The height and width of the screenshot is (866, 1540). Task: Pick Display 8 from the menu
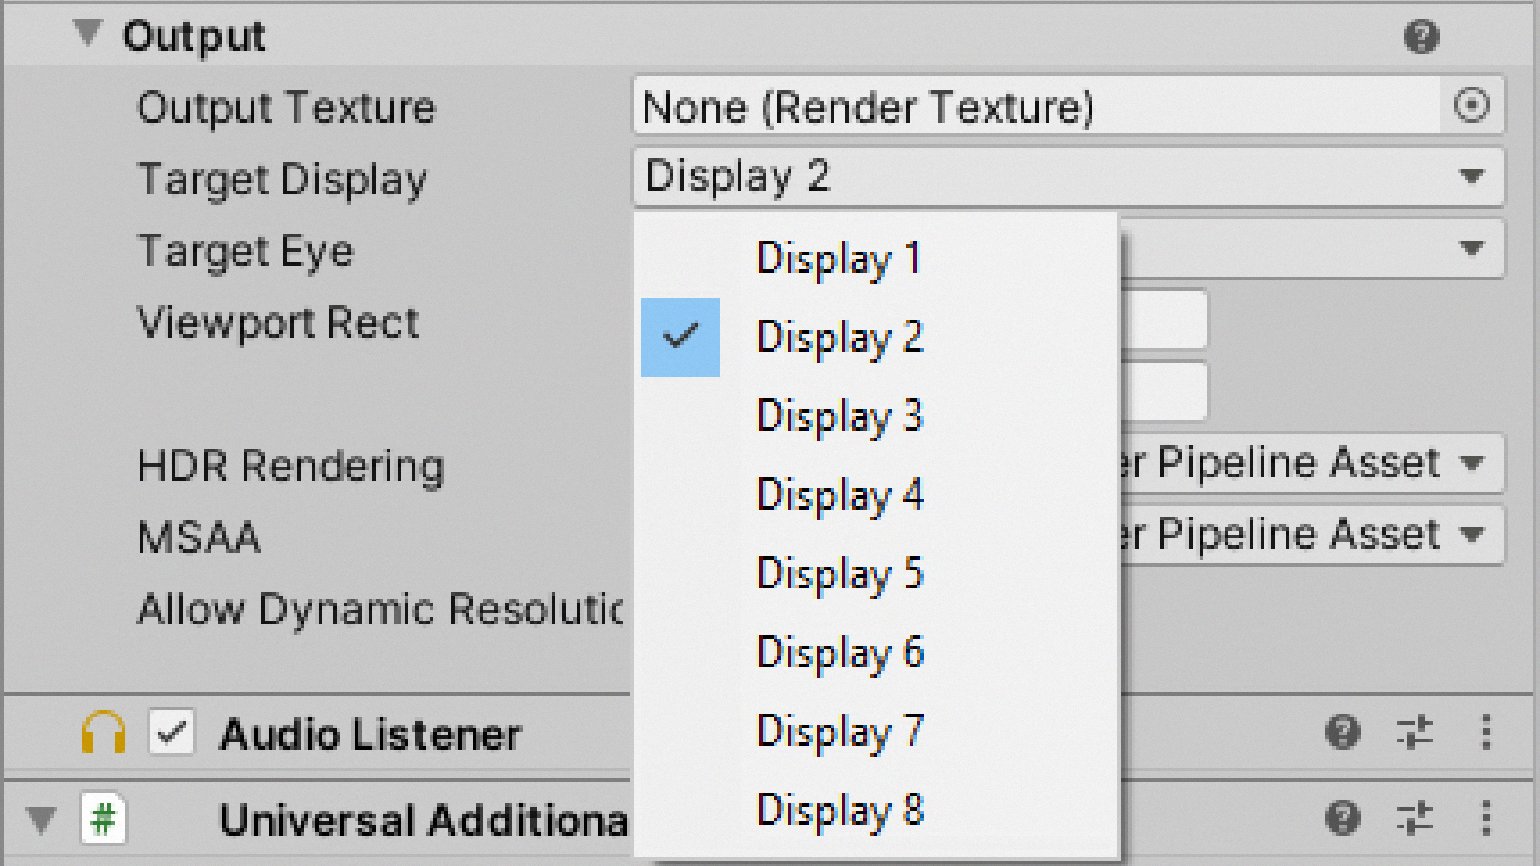pyautogui.click(x=838, y=810)
